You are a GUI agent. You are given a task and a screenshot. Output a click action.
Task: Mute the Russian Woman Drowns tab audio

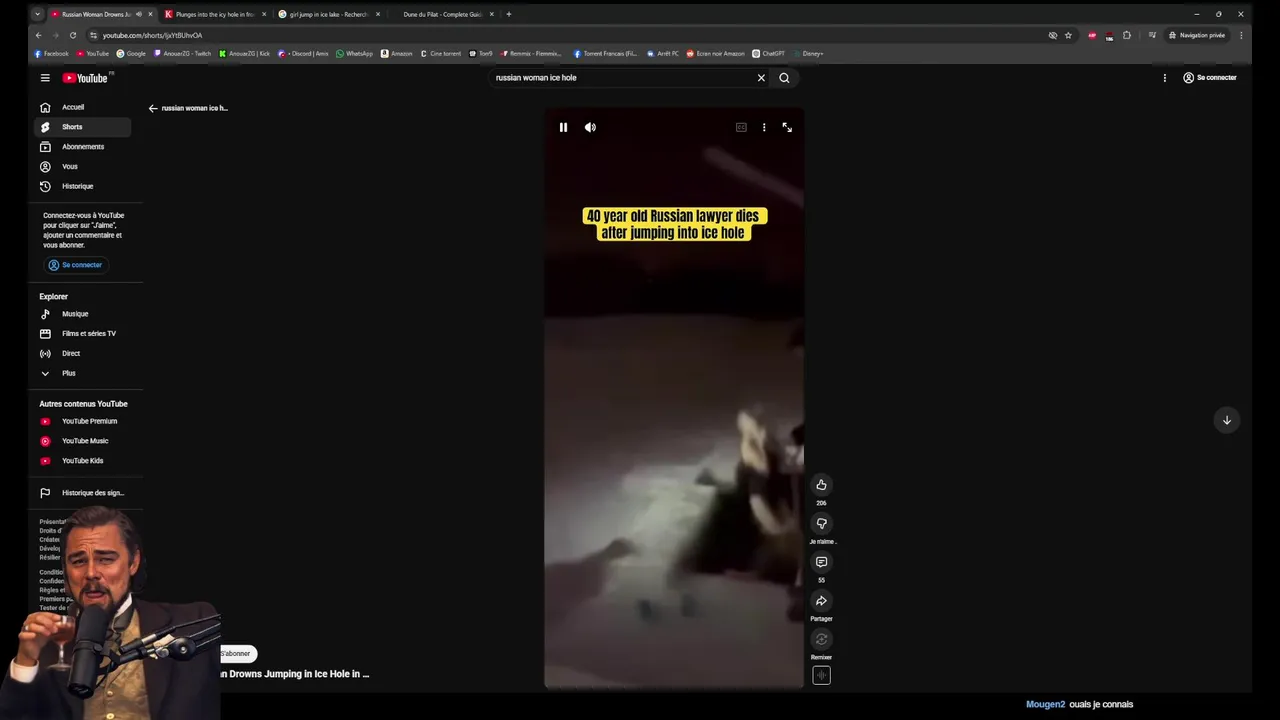coord(139,14)
